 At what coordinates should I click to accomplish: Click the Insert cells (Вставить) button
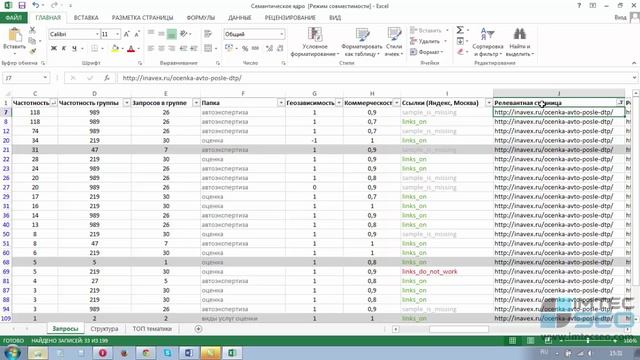click(x=429, y=30)
